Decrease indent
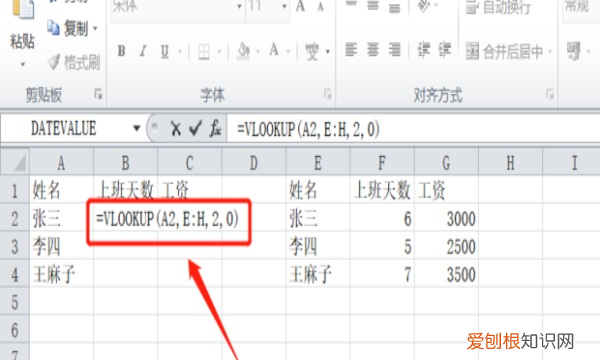The width and height of the screenshot is (600, 360). coord(423,50)
